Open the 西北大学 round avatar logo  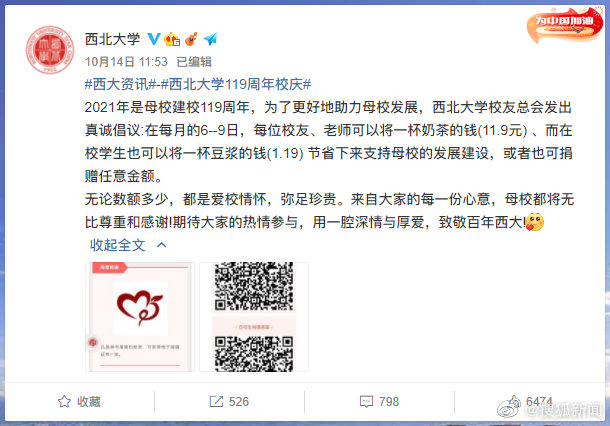pos(50,50)
